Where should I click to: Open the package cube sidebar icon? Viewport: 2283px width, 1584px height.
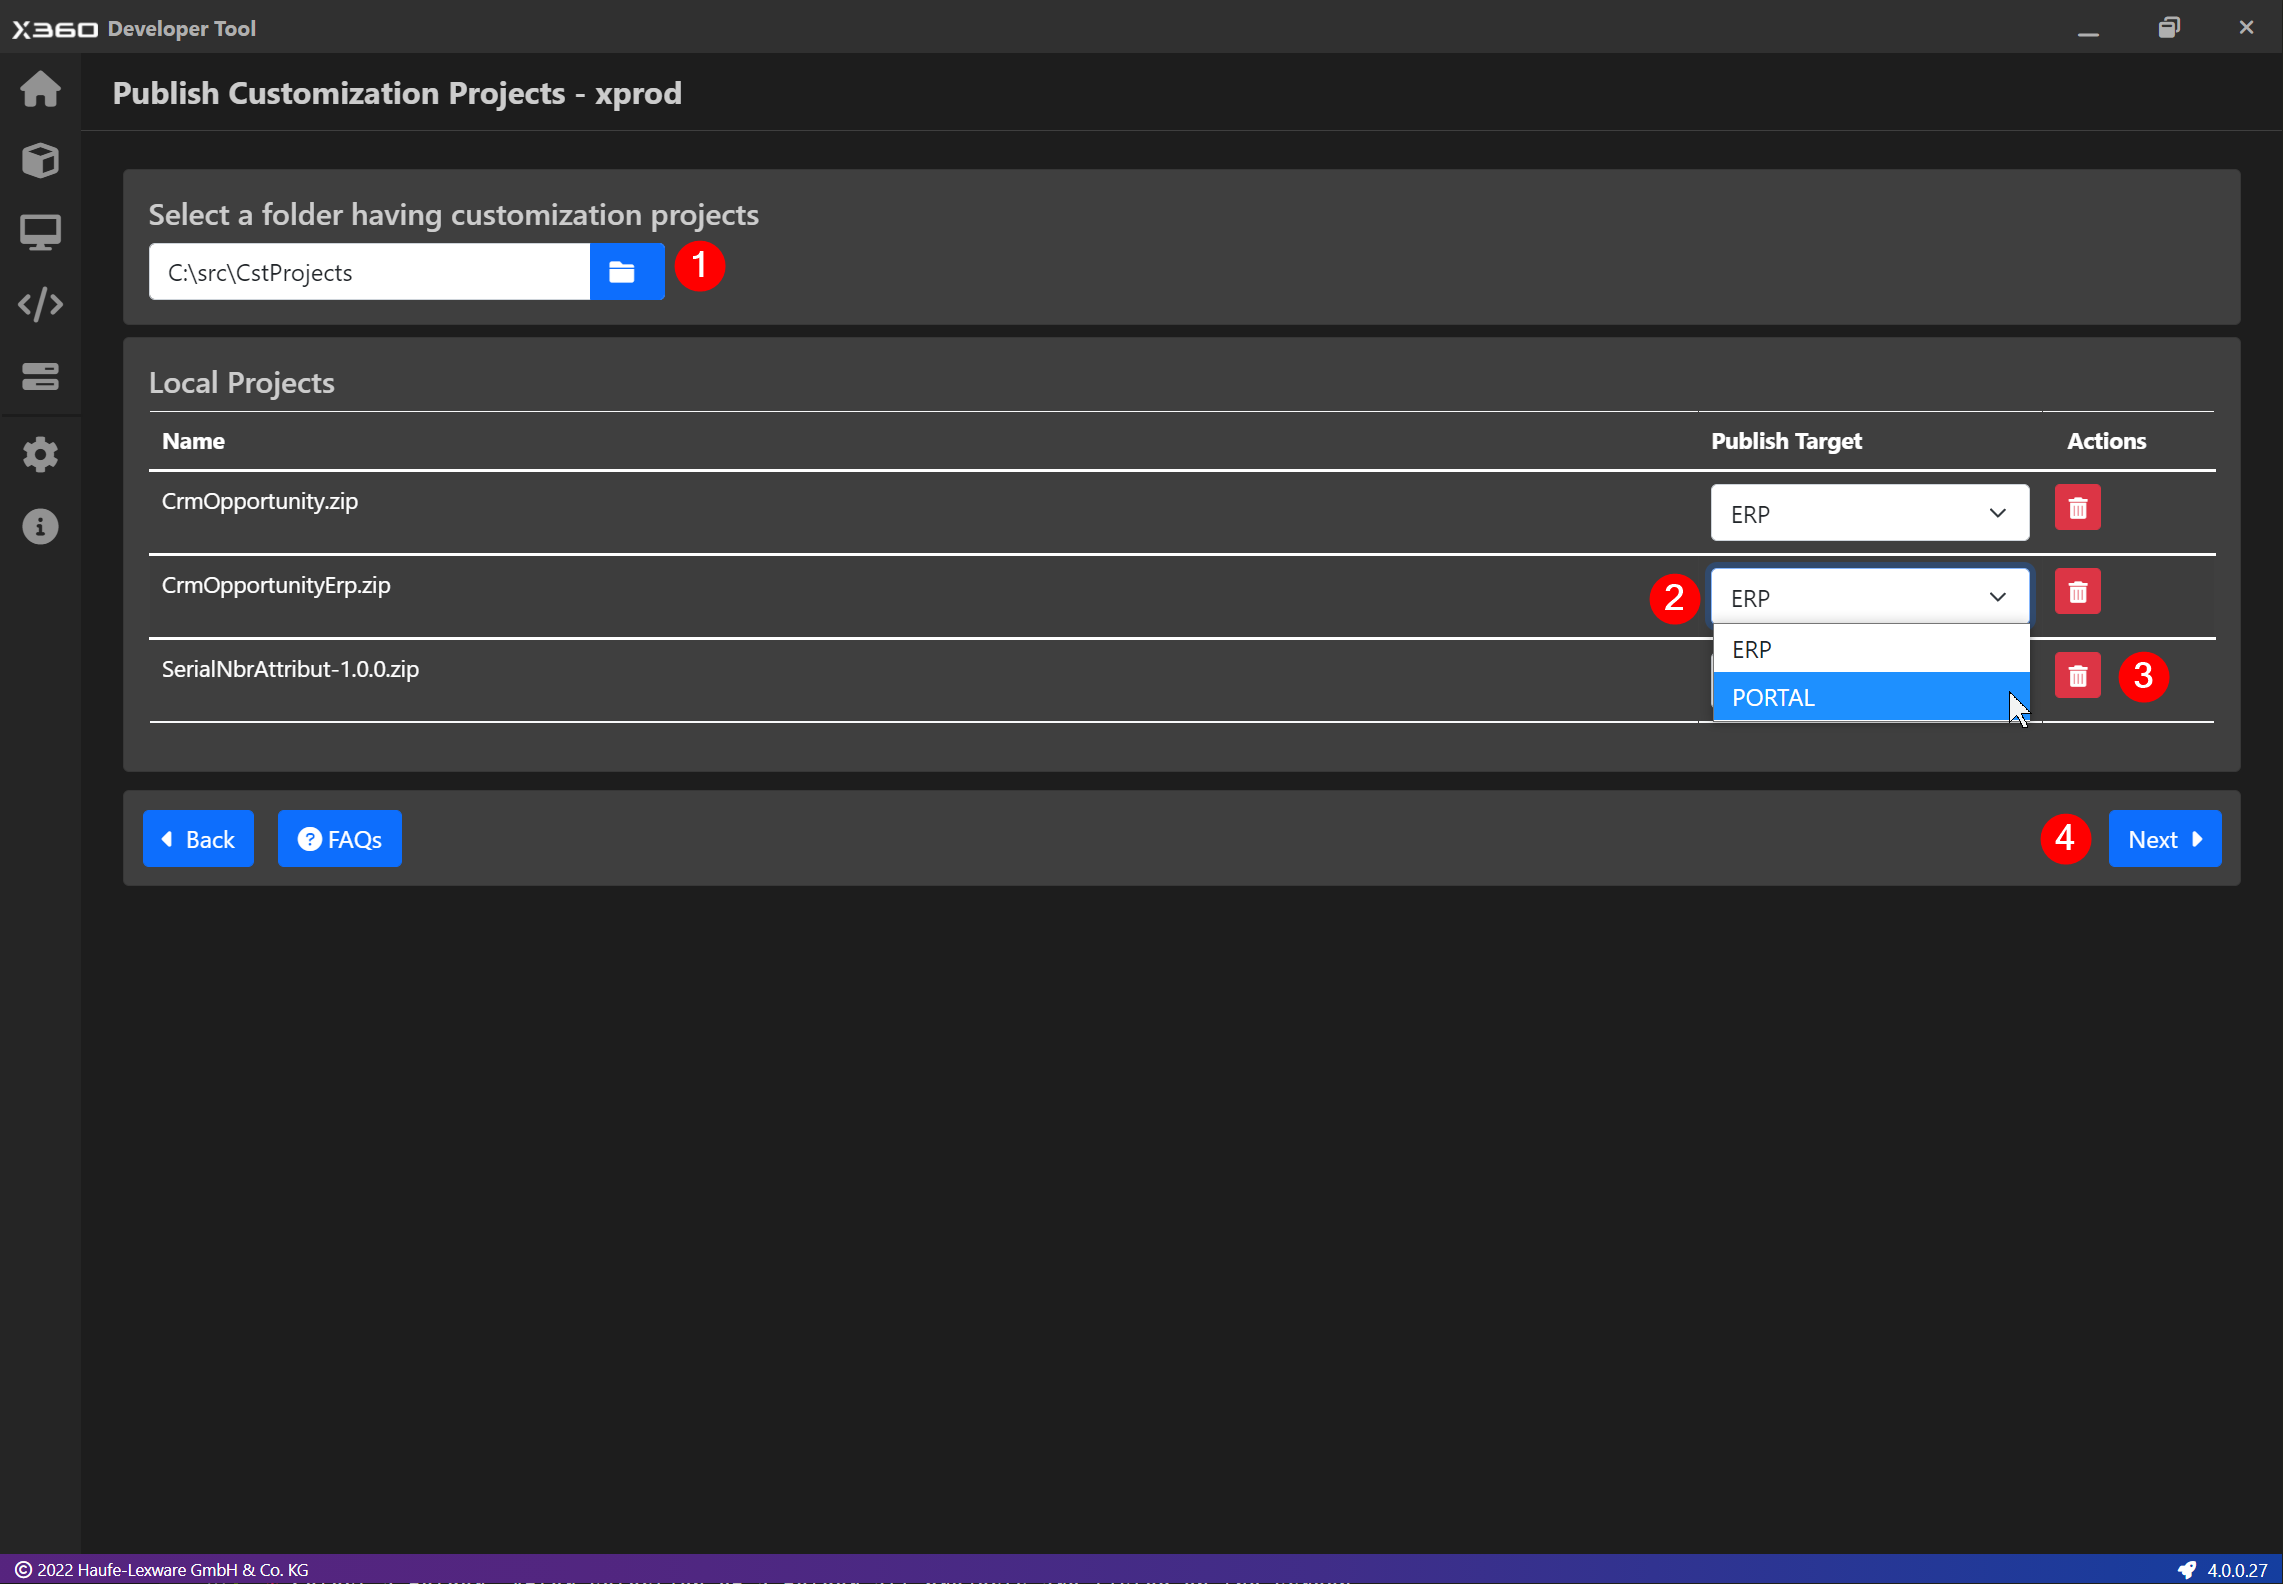[40, 161]
